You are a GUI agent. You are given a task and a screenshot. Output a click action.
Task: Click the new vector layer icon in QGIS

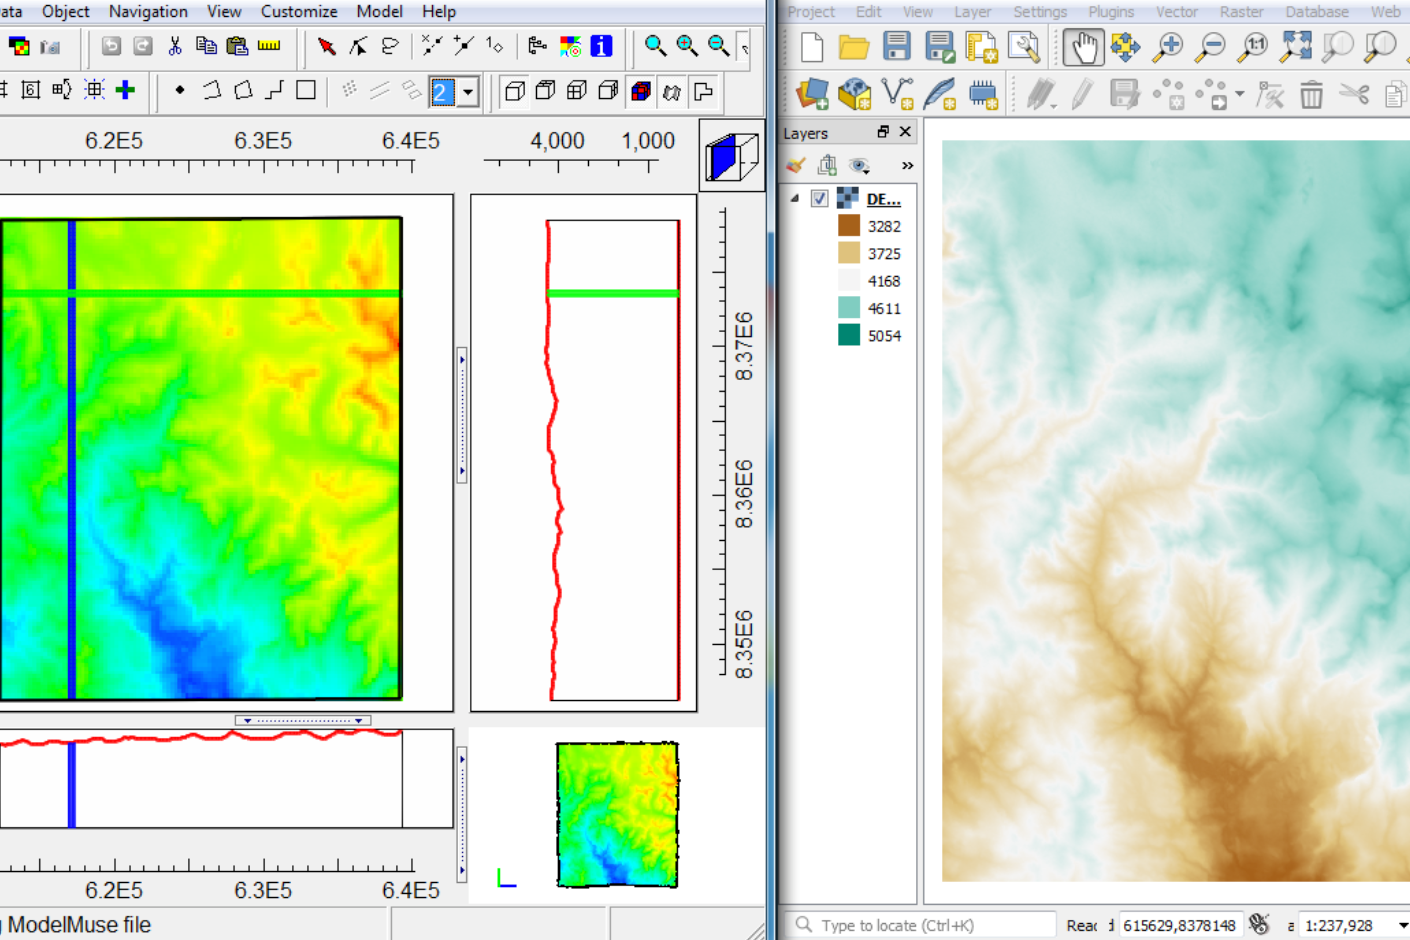897,94
